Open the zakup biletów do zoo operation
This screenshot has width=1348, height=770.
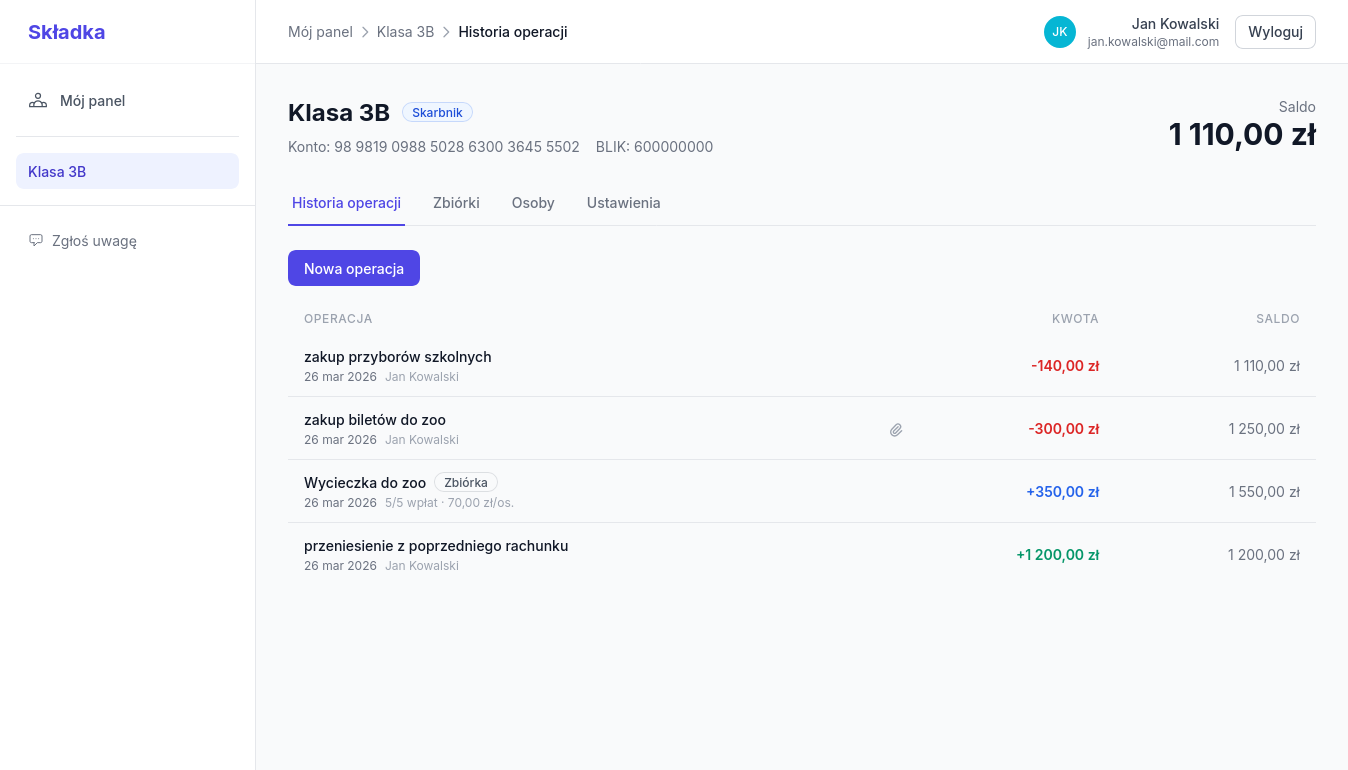374,420
